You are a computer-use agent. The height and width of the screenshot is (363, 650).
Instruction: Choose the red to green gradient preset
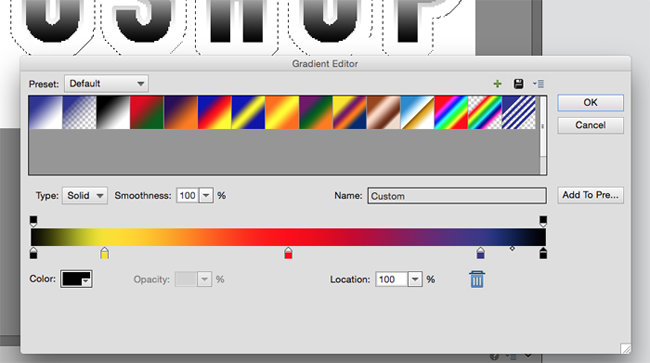point(147,112)
